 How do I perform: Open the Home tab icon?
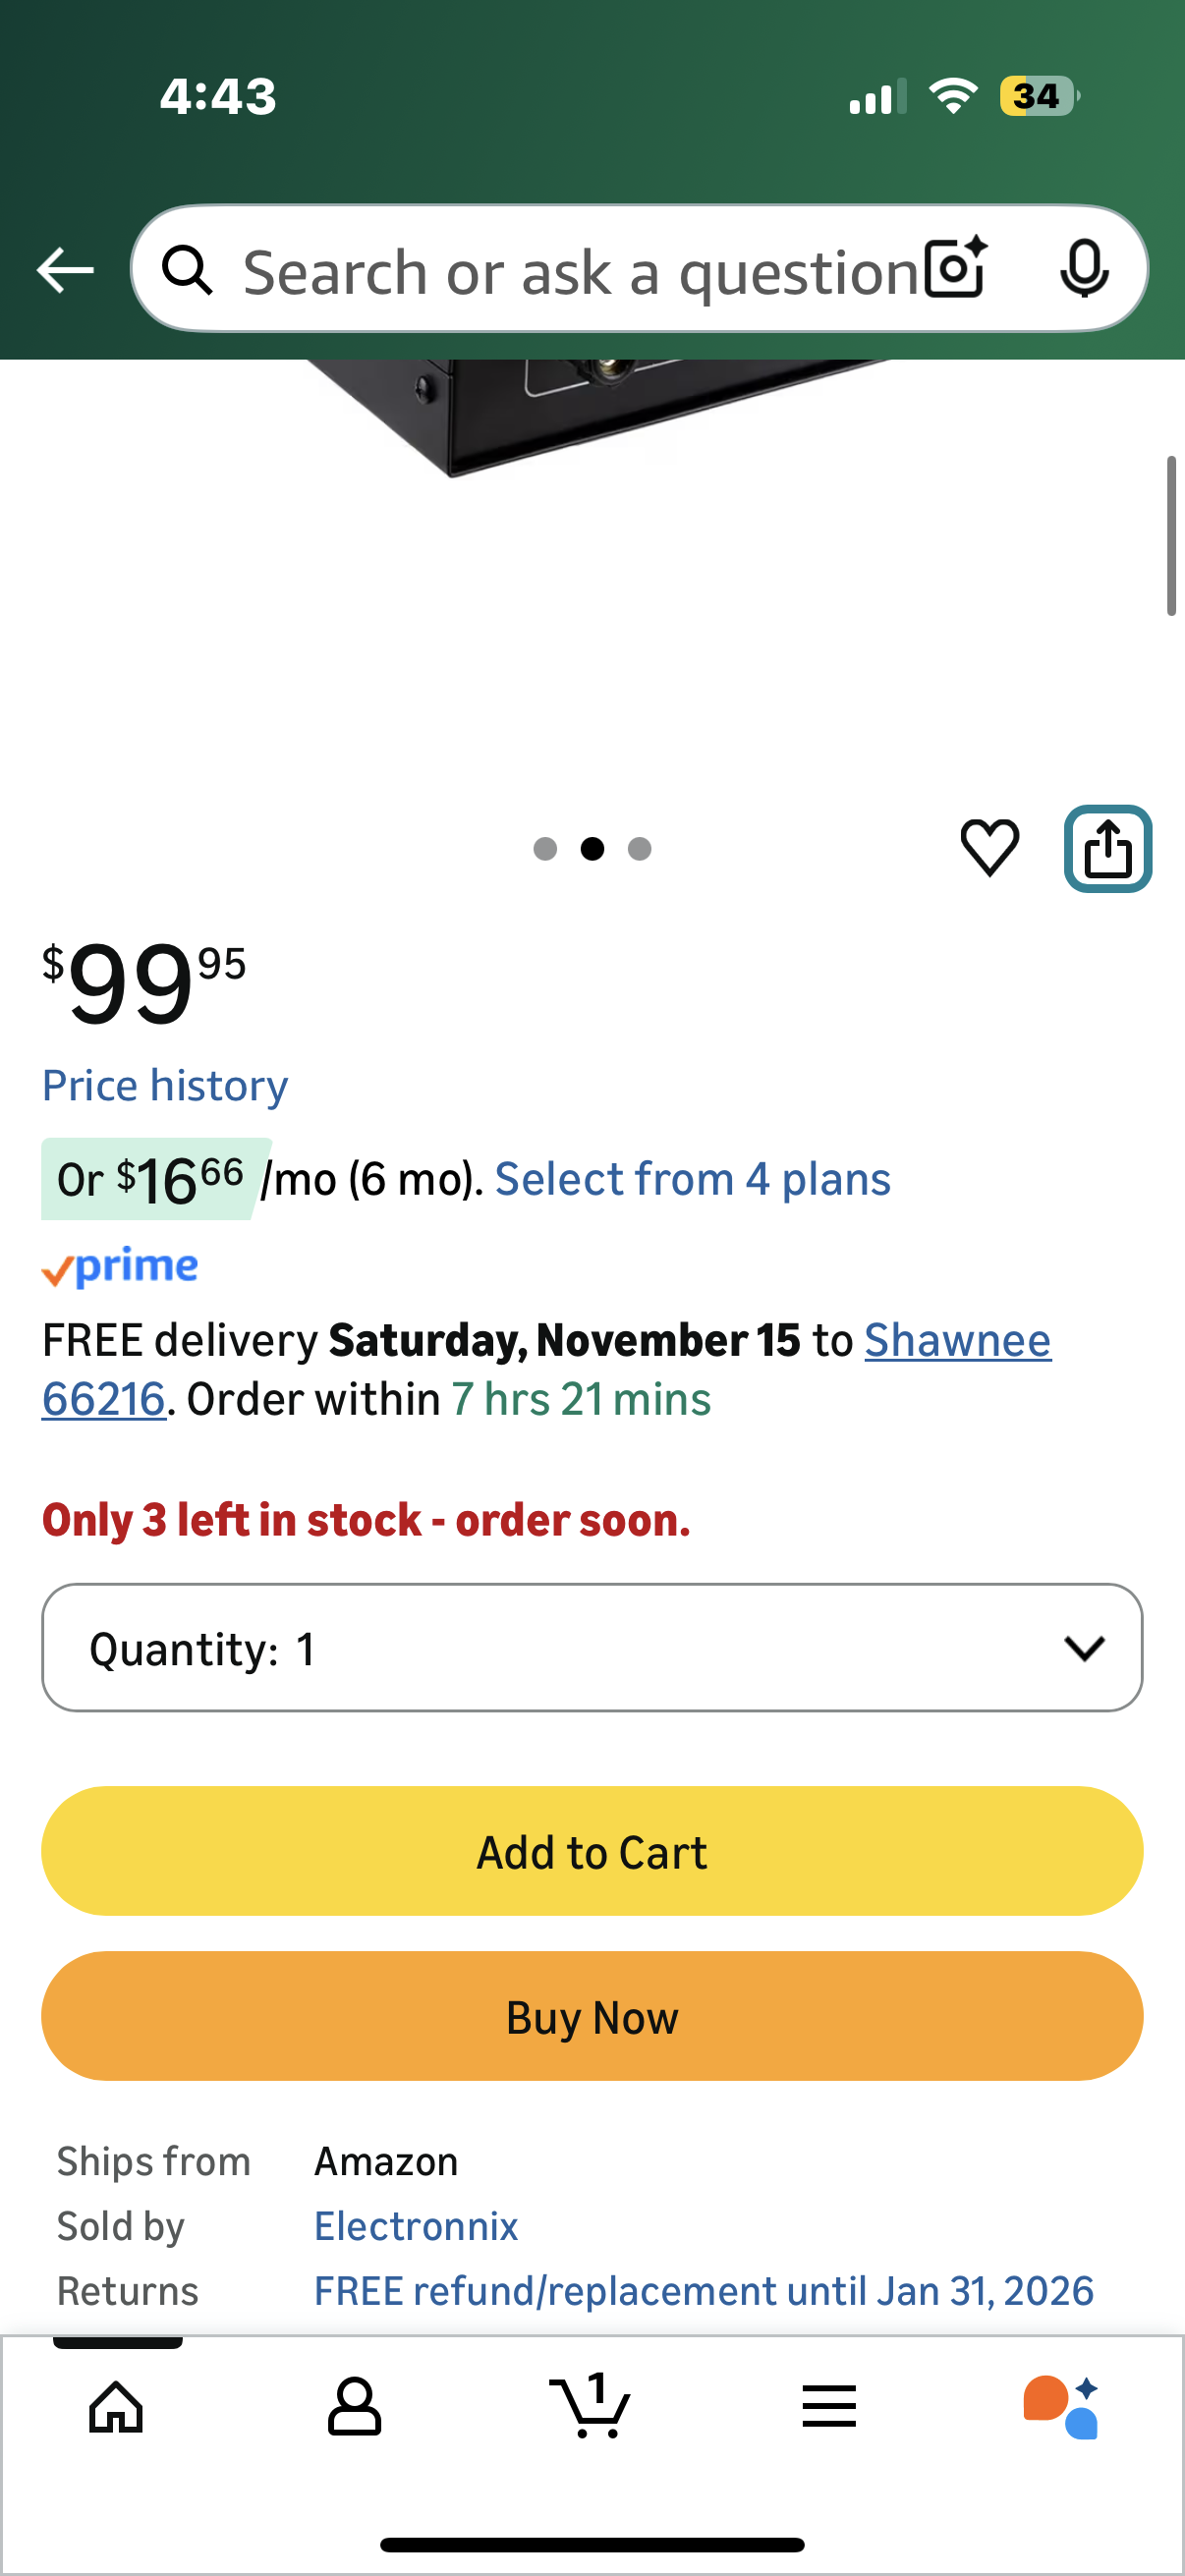coord(116,2406)
